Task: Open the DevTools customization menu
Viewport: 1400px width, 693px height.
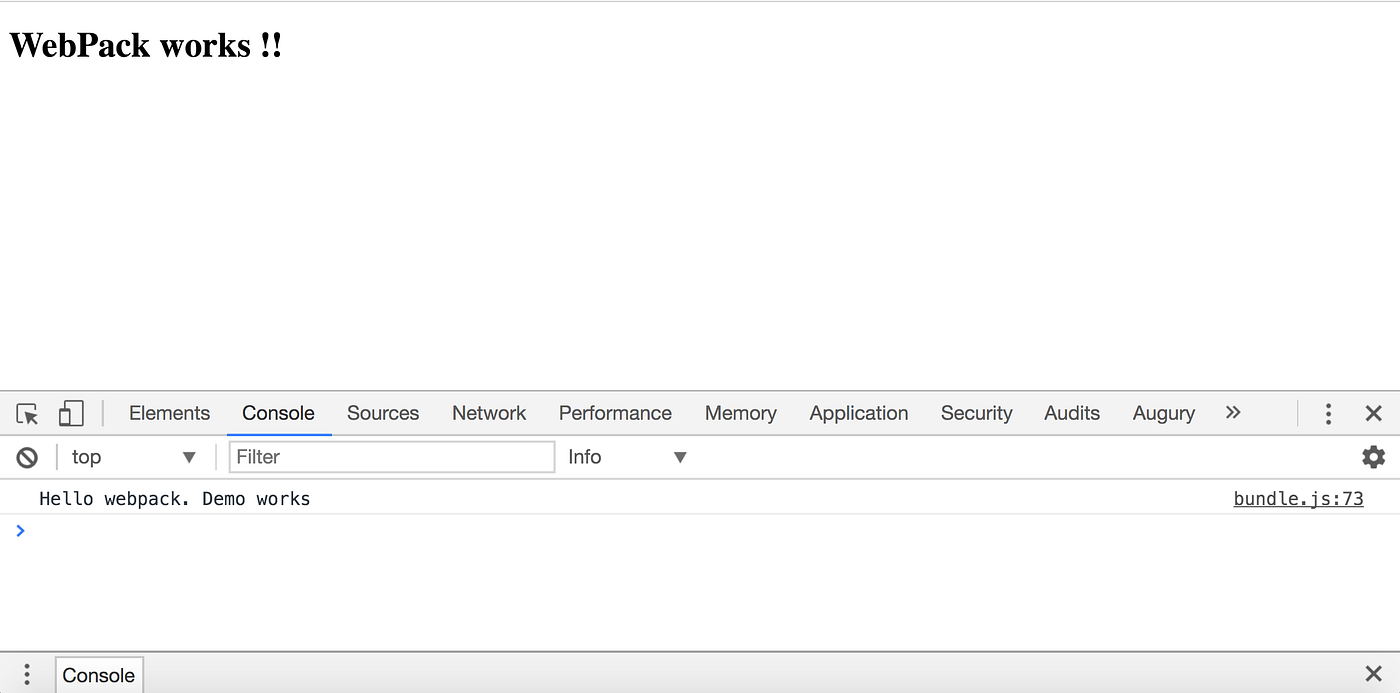Action: pos(1328,413)
